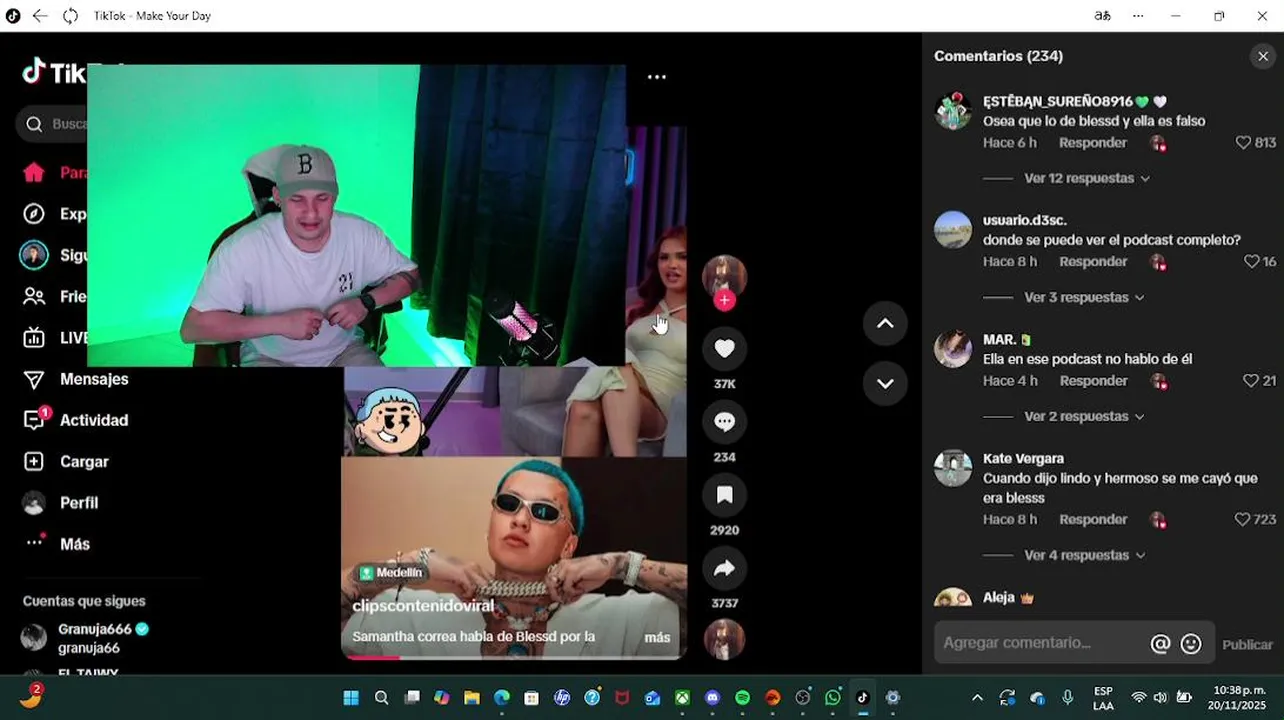Follow creator with the plus badge
This screenshot has height=720, width=1284.
tap(725, 300)
